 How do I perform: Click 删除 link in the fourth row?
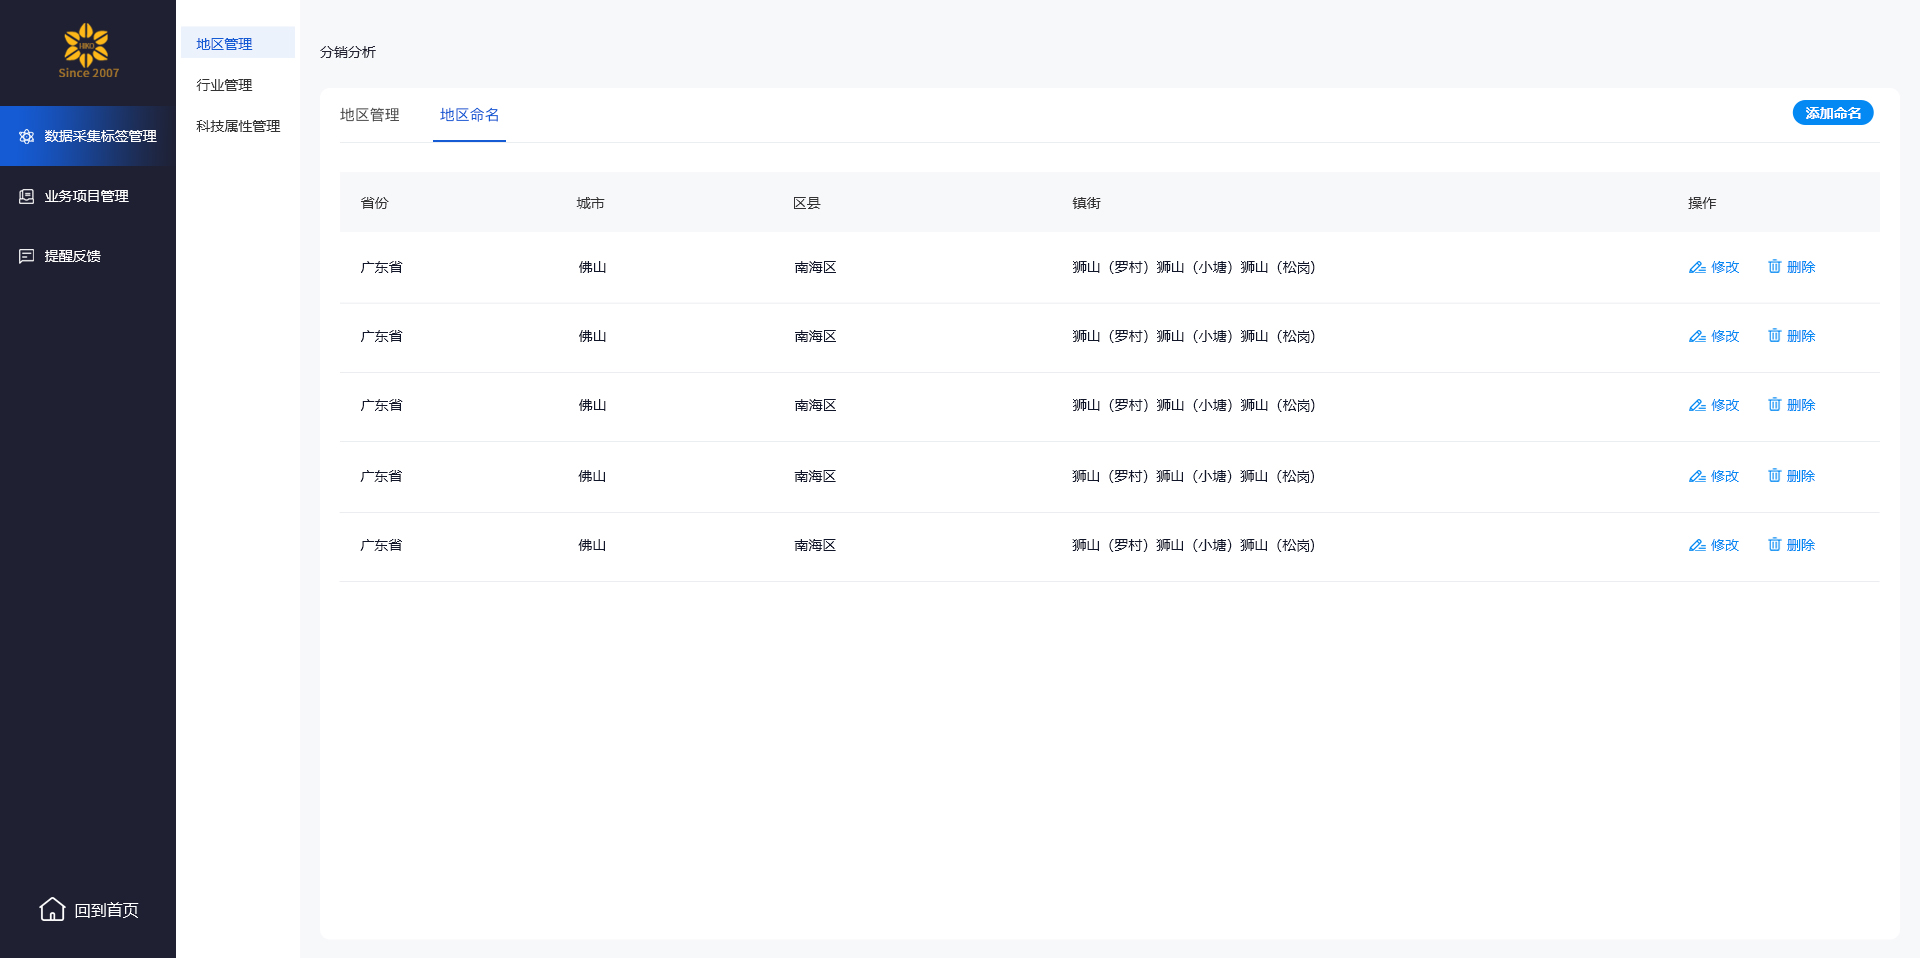[x=1800, y=476]
